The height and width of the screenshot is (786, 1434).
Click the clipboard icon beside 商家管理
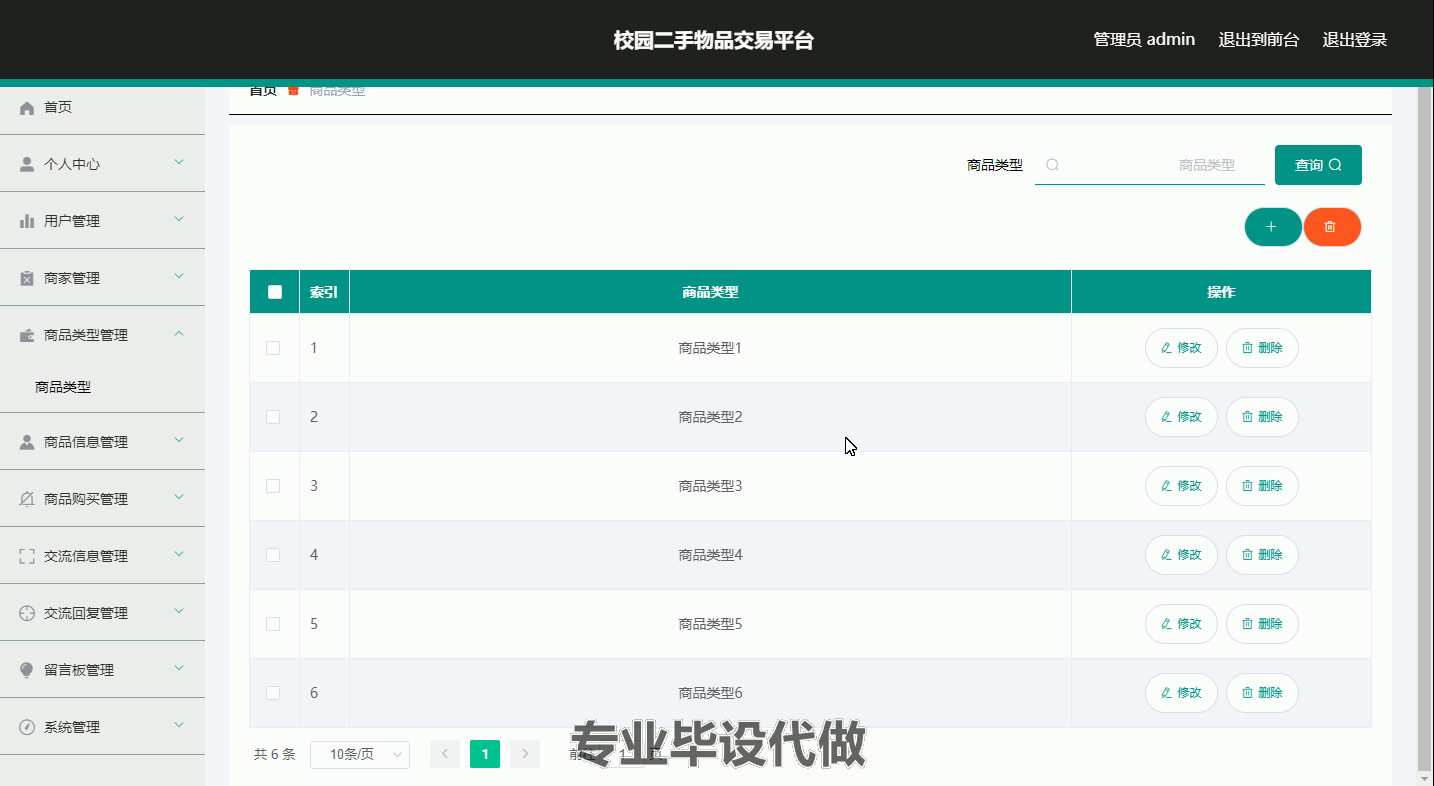tap(27, 278)
